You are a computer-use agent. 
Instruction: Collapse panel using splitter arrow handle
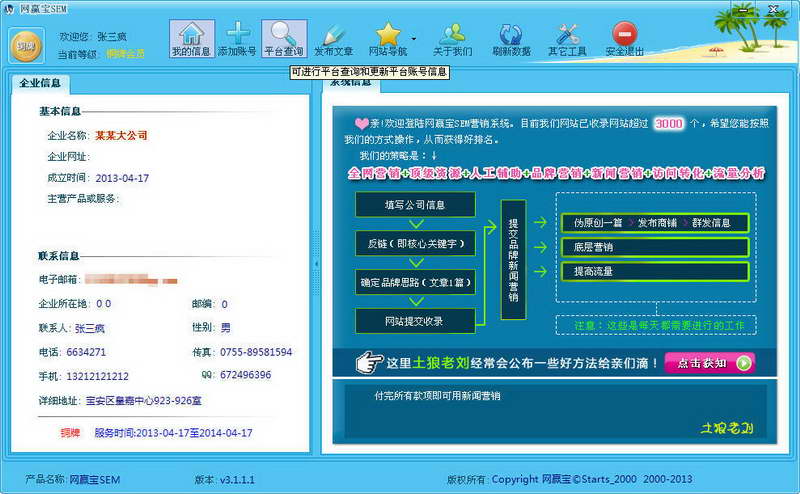[316, 264]
